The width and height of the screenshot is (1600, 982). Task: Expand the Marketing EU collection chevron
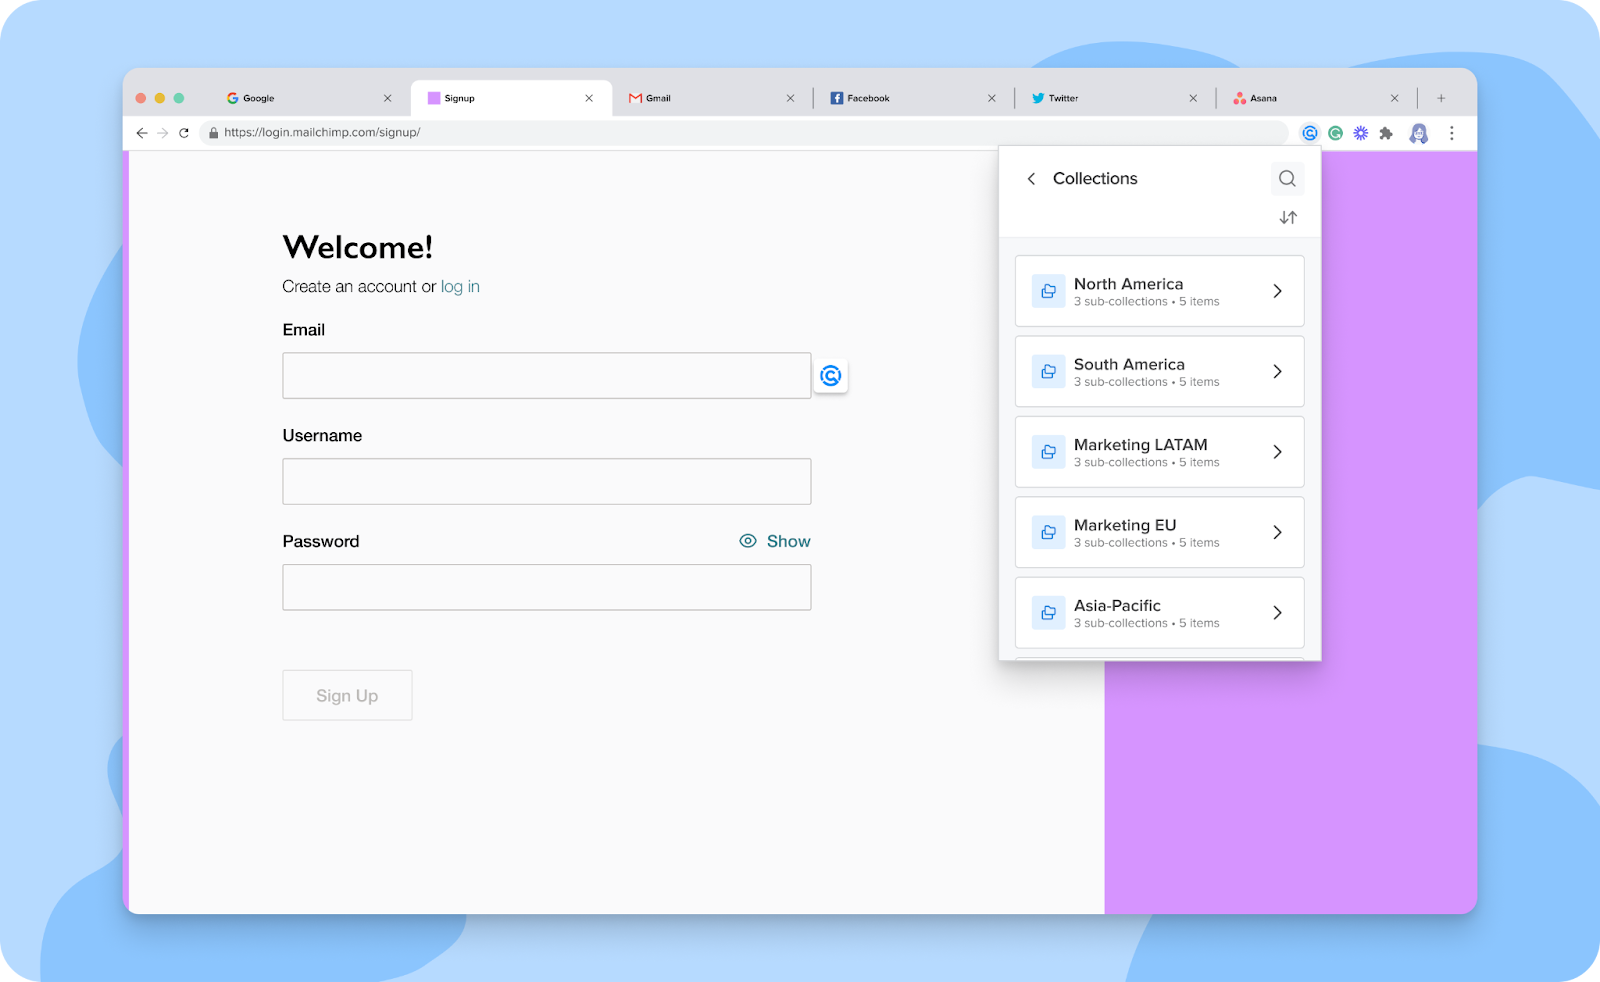point(1277,533)
